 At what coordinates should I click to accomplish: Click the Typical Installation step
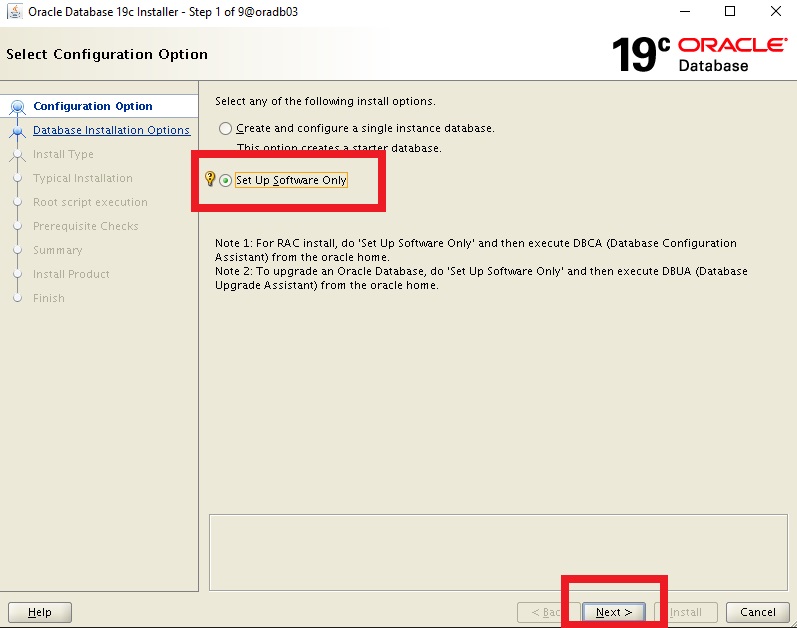point(82,178)
